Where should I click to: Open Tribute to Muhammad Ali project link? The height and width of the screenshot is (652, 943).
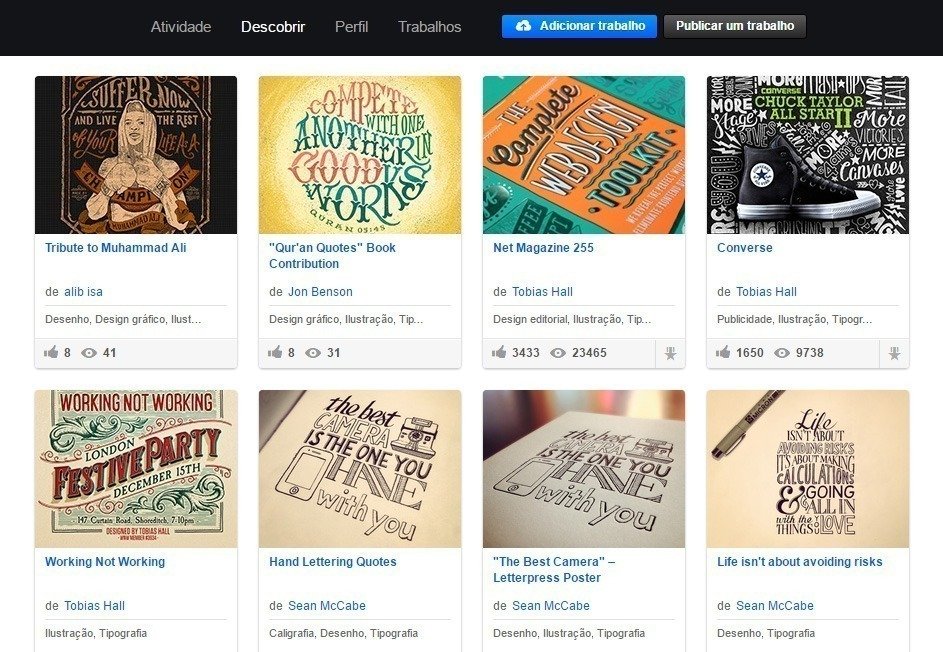point(115,248)
